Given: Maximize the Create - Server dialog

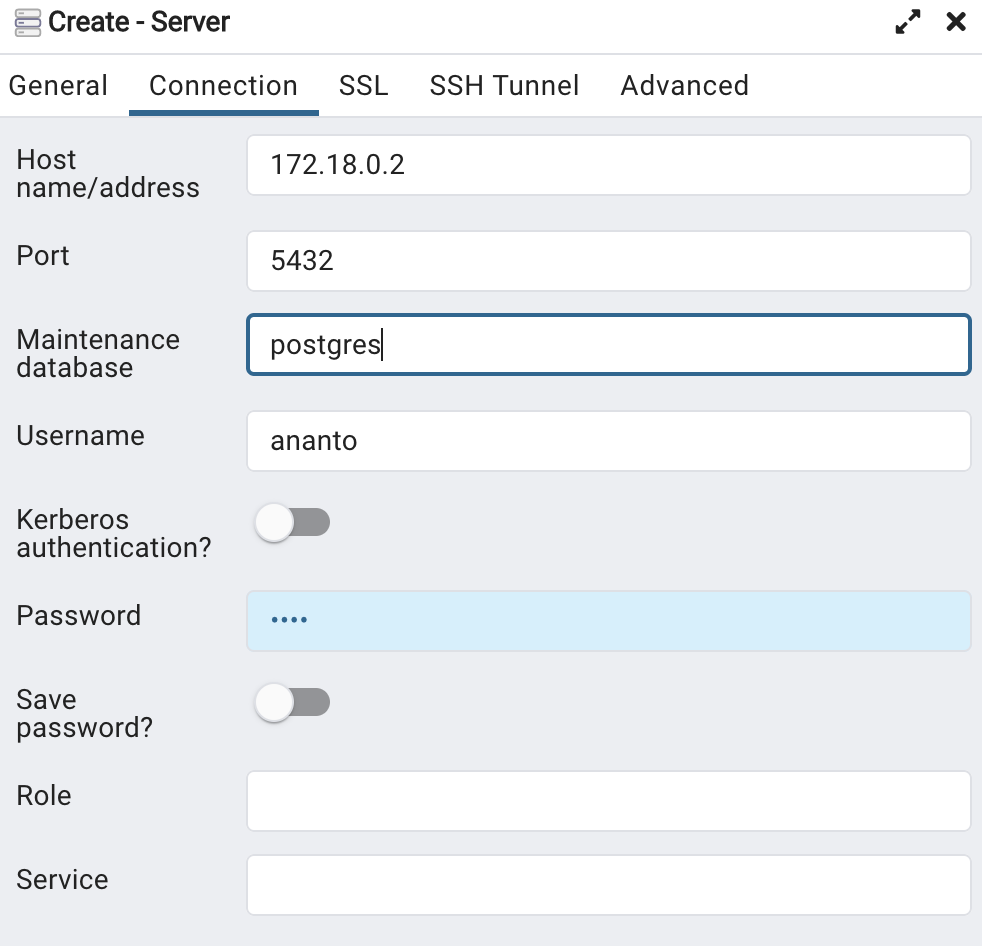Looking at the screenshot, I should (907, 22).
